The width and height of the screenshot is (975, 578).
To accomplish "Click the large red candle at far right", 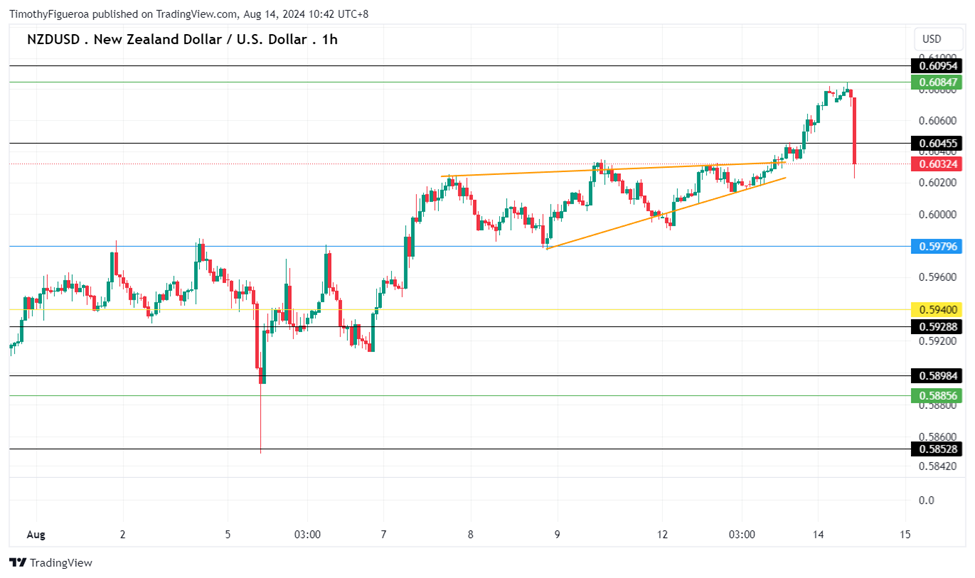I will tap(854, 130).
